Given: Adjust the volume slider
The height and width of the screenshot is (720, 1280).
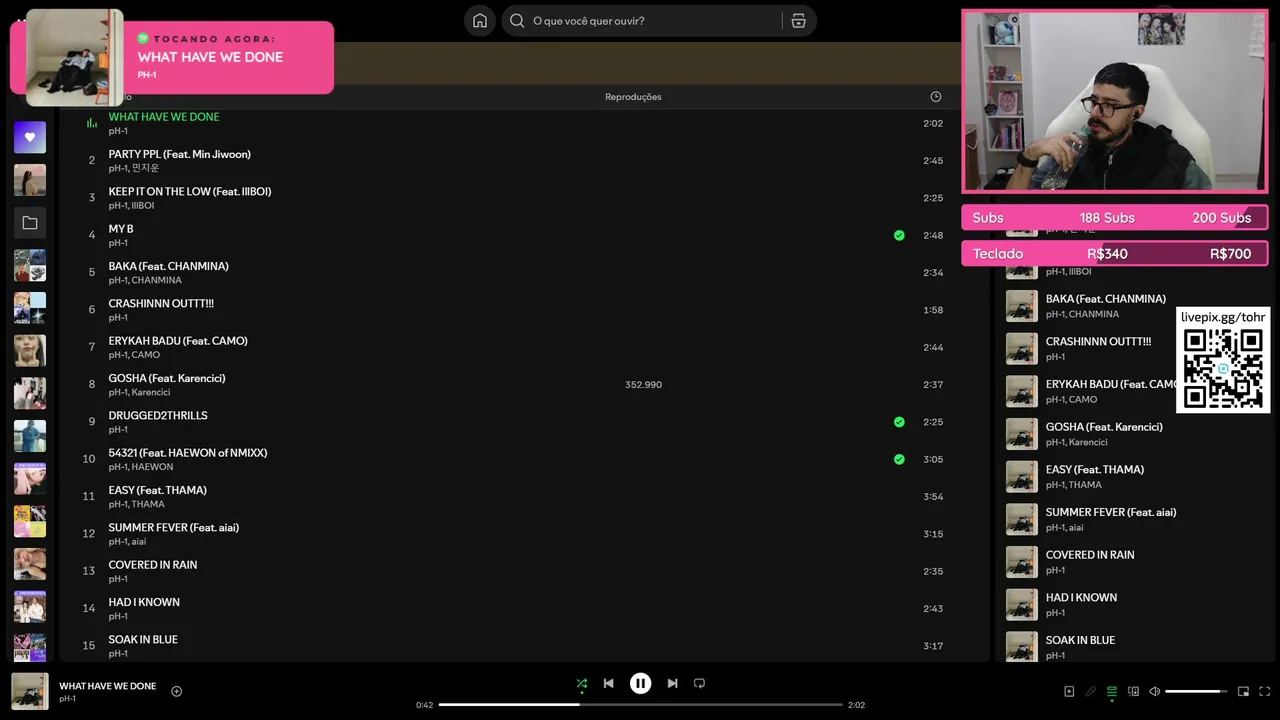Looking at the screenshot, I should pyautogui.click(x=1196, y=691).
